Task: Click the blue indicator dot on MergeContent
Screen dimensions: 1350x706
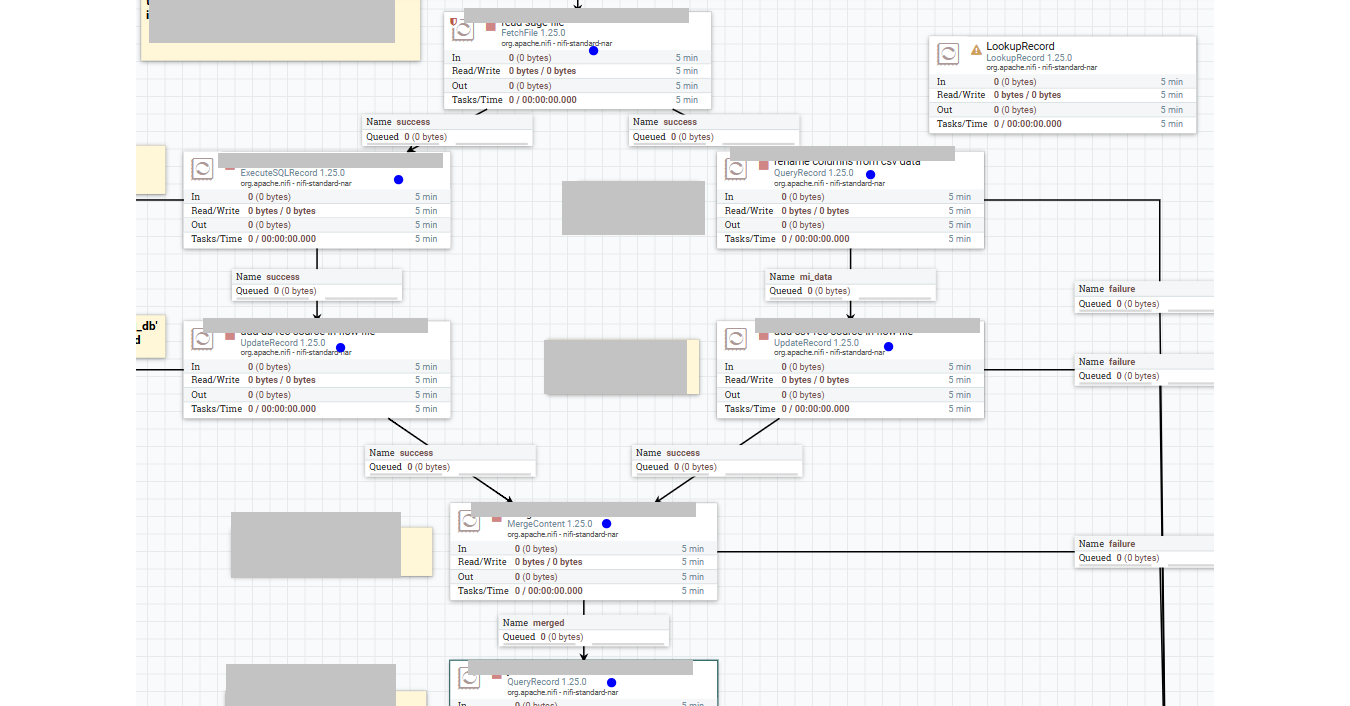Action: (x=607, y=523)
